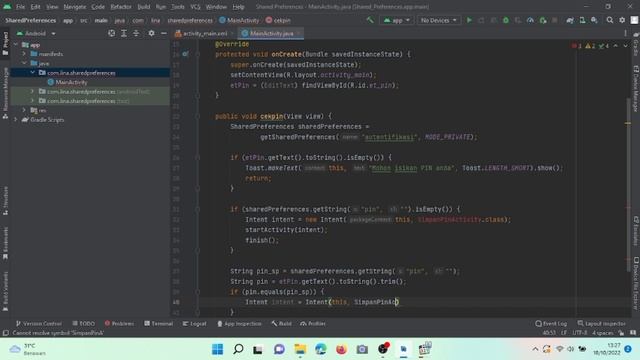The image size is (640, 360).
Task: Toggle the Structure side tab
Action: [x=5, y=201]
